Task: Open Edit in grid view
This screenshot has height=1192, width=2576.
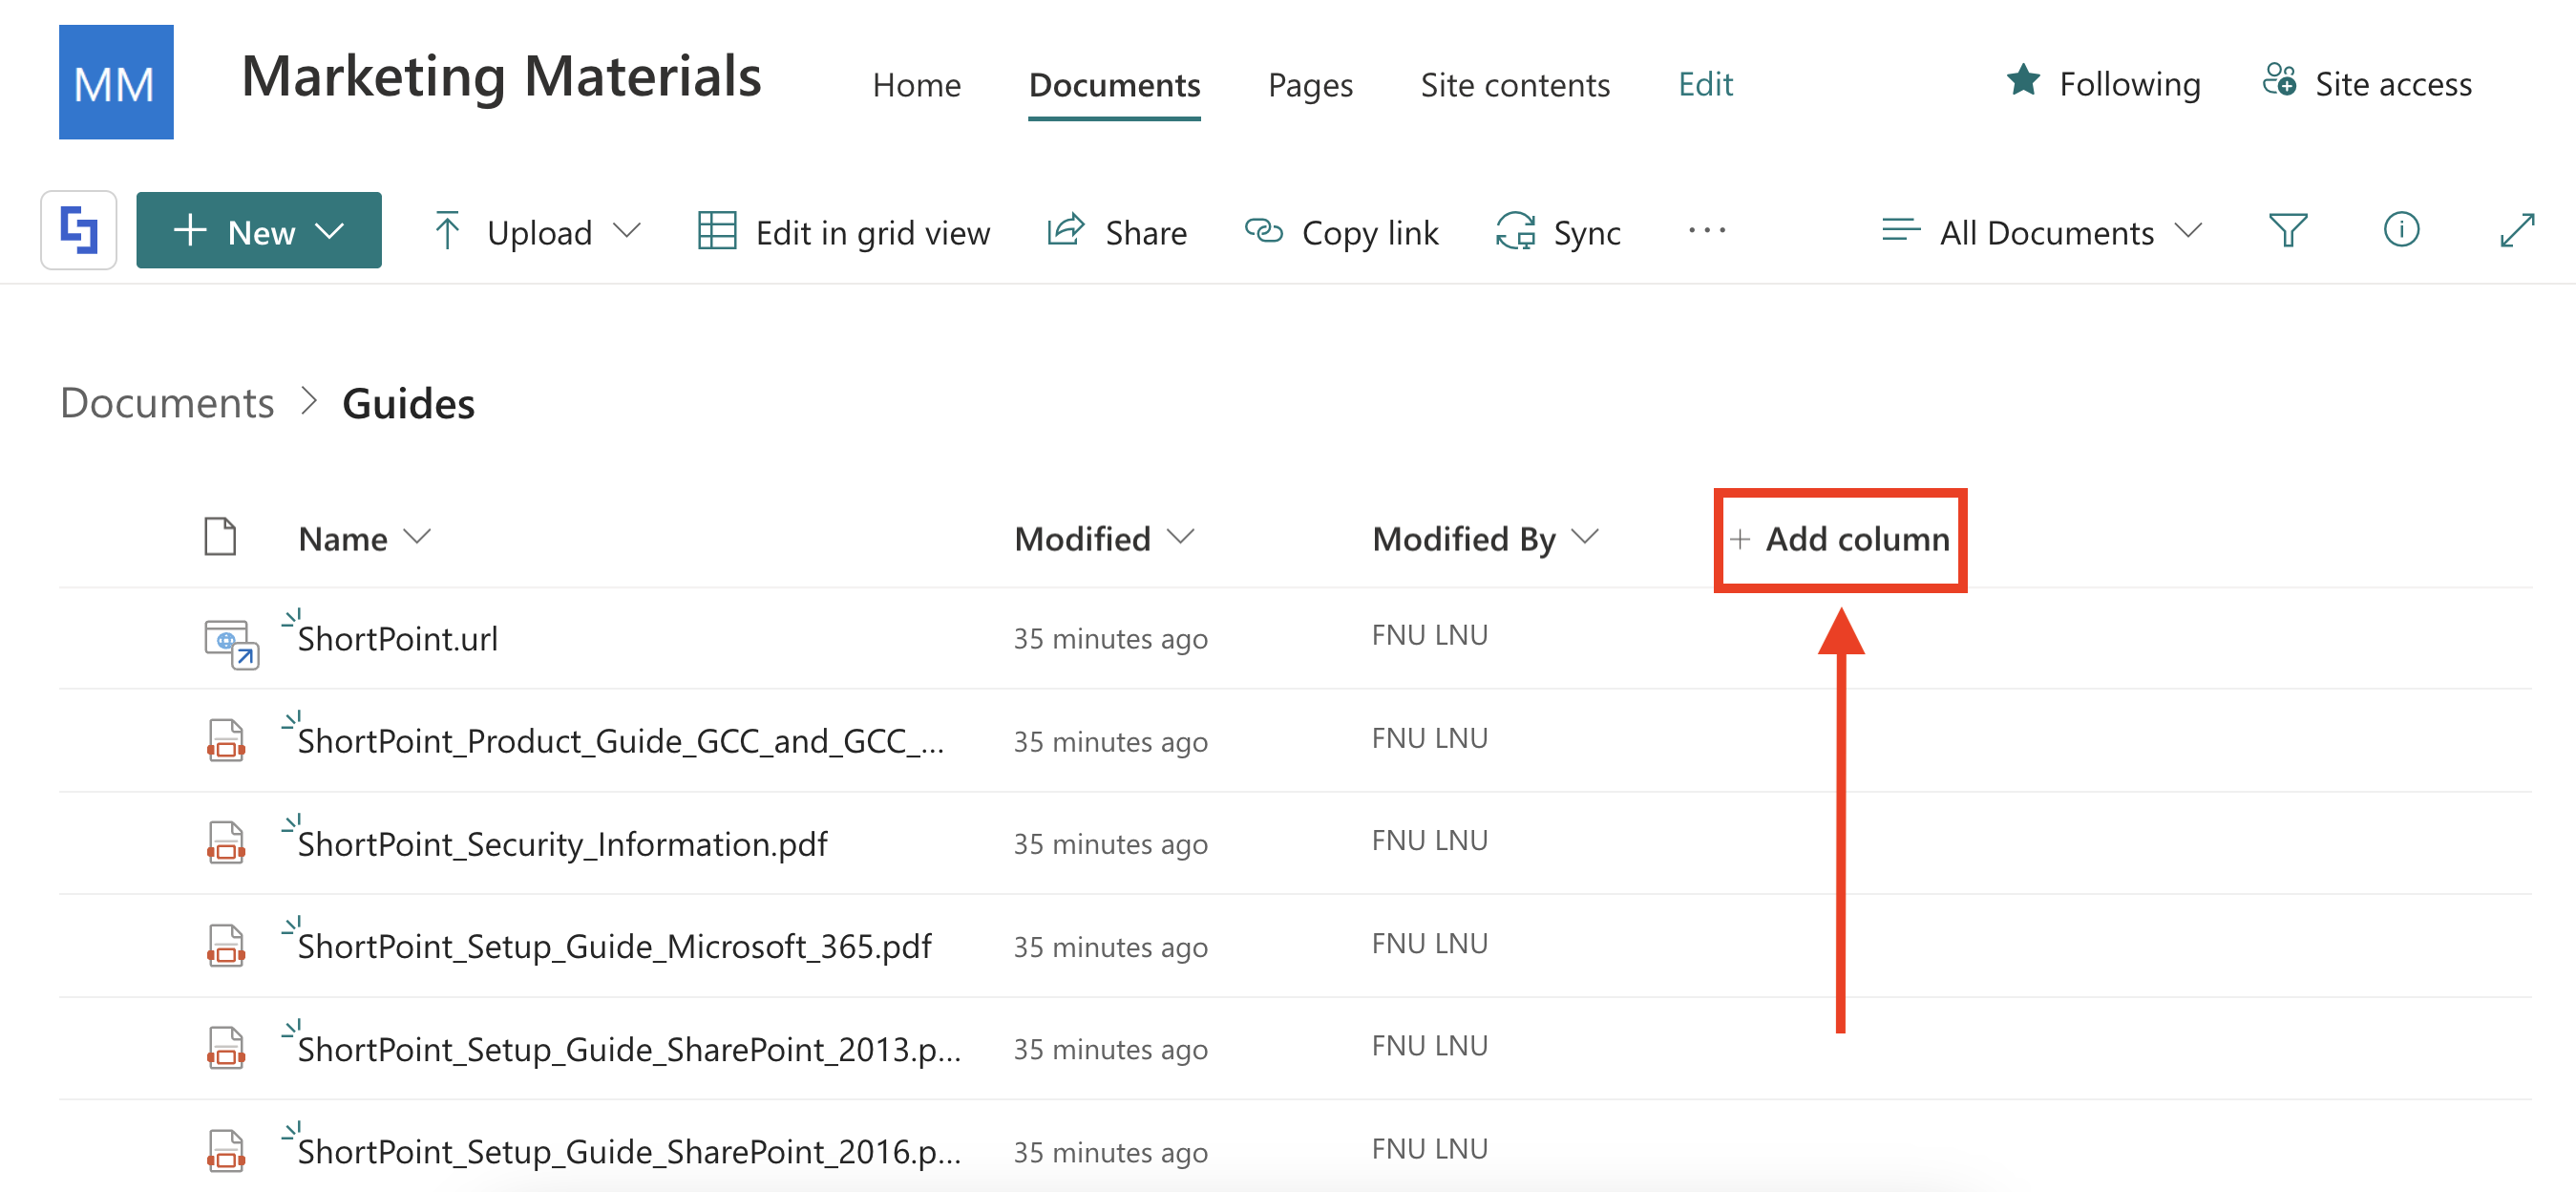Action: [x=843, y=232]
